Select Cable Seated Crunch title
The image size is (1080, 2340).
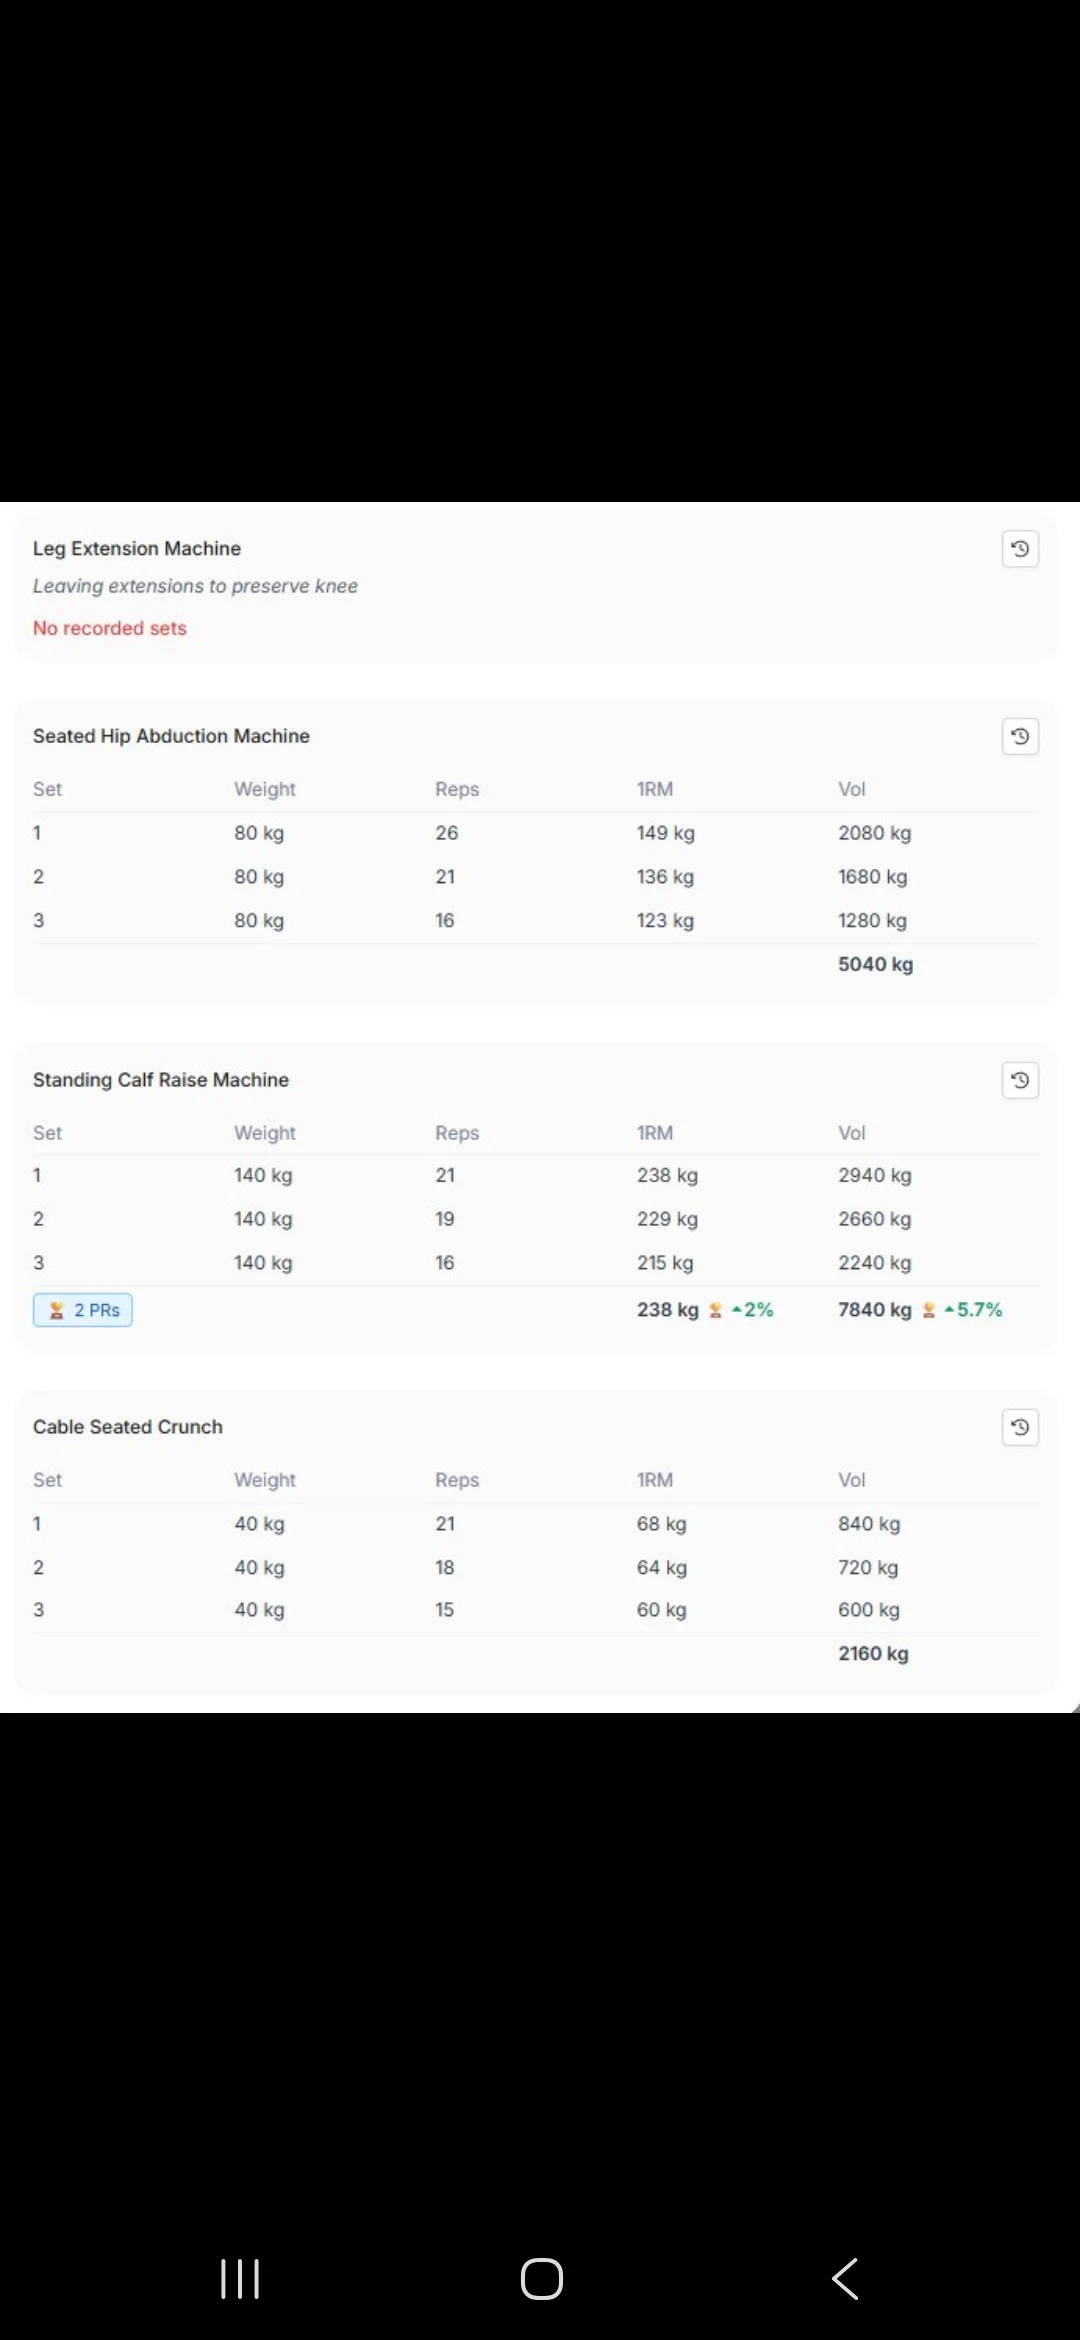point(128,1427)
